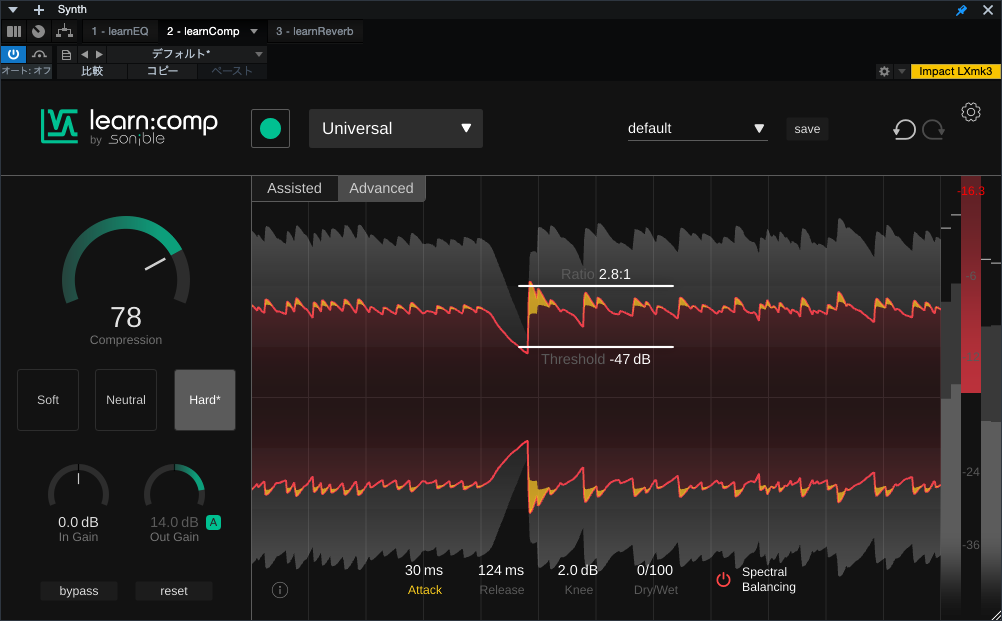
Task: Select the Soft compression style
Action: click(x=48, y=400)
